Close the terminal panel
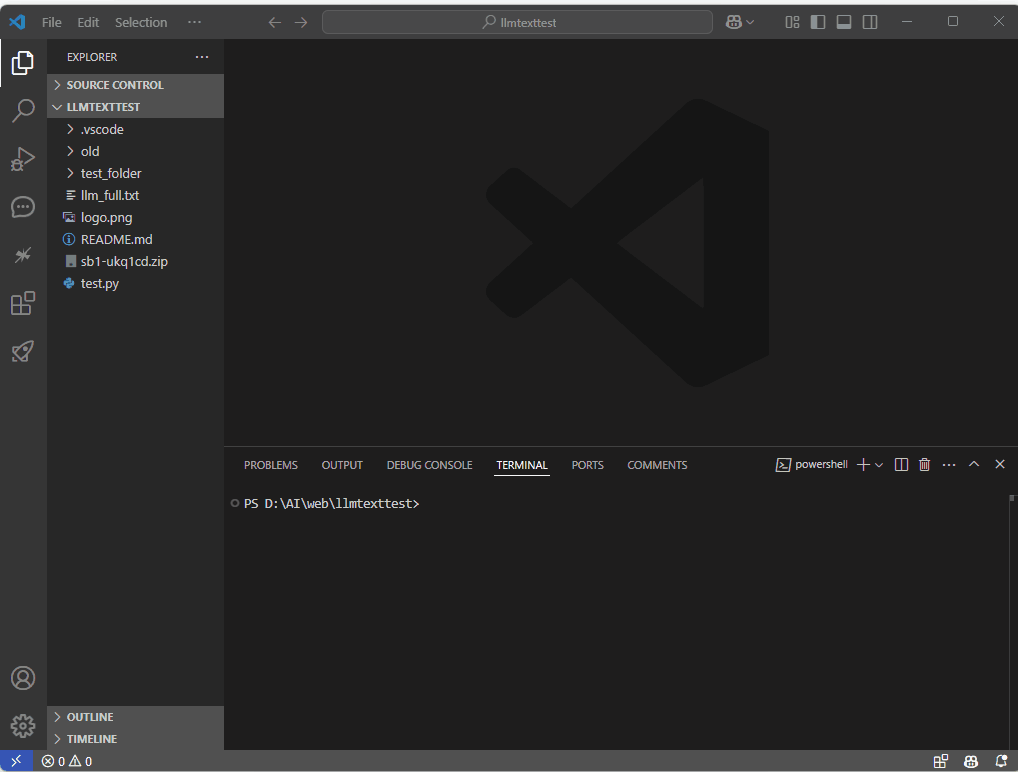 pyautogui.click(x=1000, y=464)
